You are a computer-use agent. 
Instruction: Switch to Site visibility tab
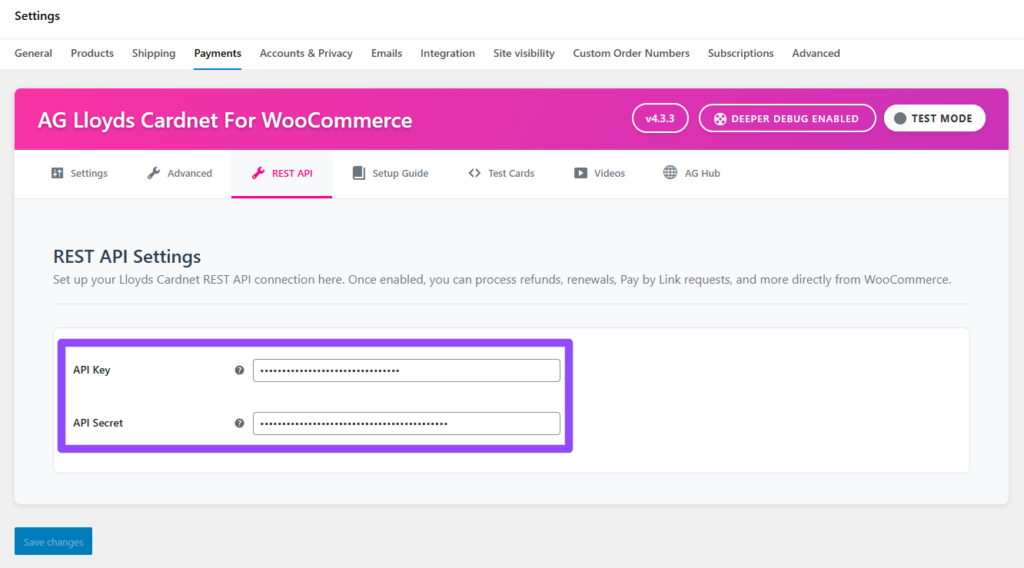click(524, 54)
